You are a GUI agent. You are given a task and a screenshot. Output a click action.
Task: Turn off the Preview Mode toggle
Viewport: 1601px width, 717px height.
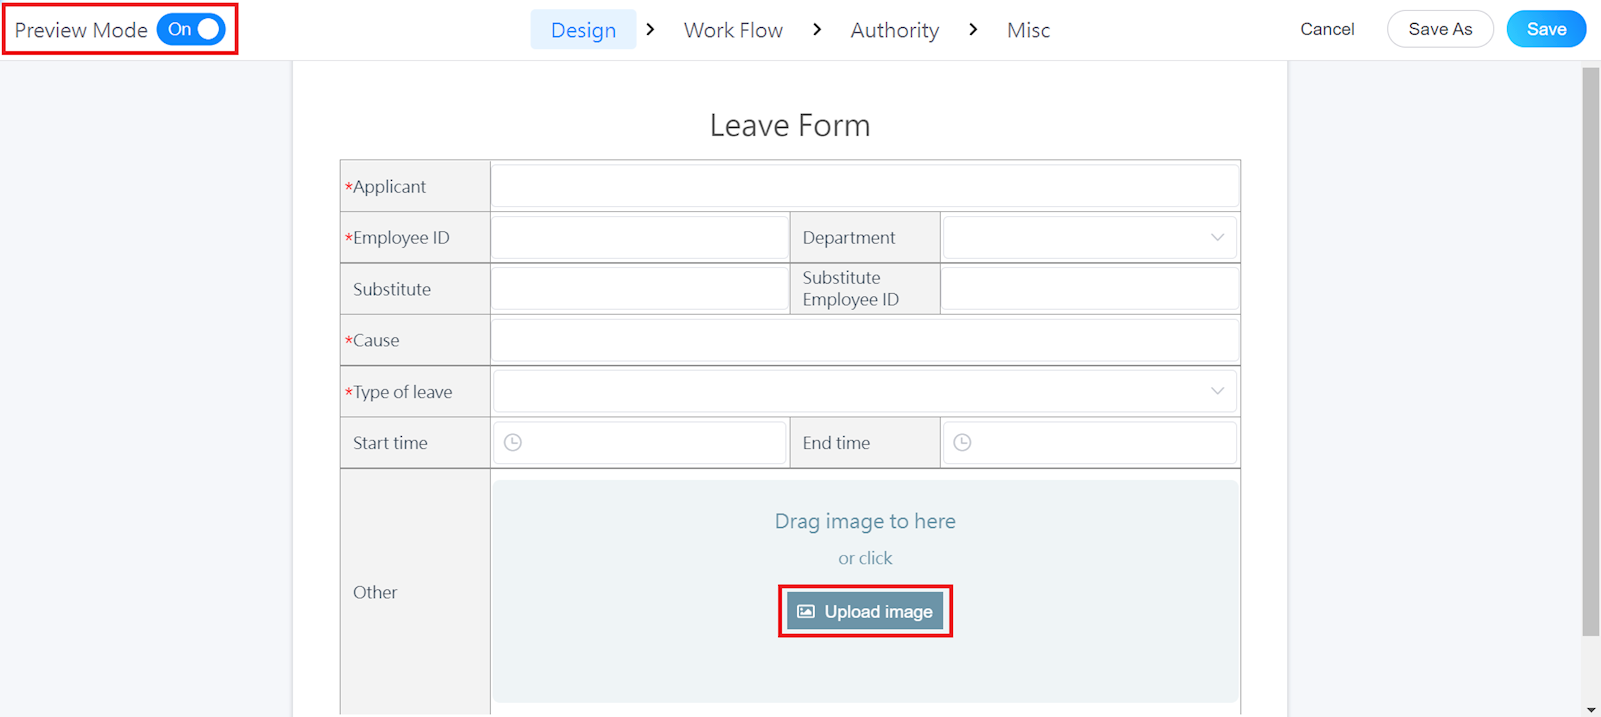(x=191, y=30)
